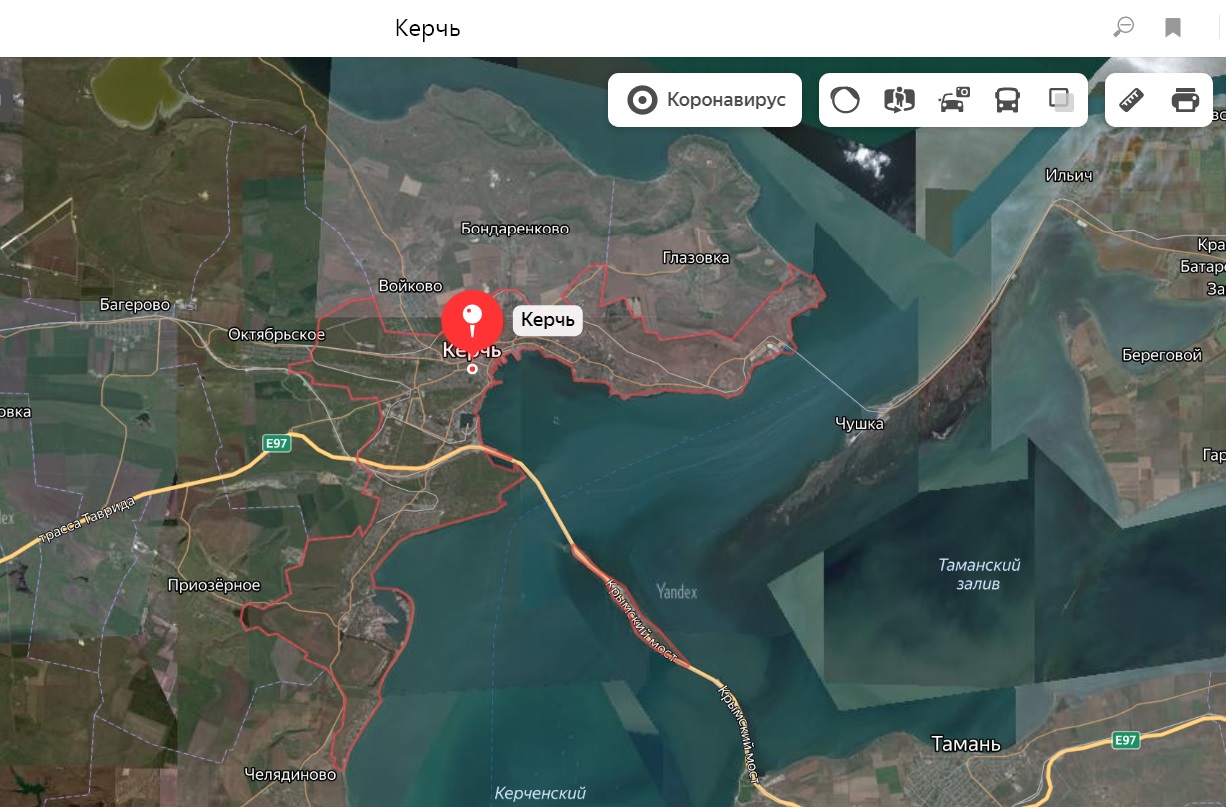Click the Керчь label beside pin
Viewport: 1226px width, 807px height.
pos(547,320)
